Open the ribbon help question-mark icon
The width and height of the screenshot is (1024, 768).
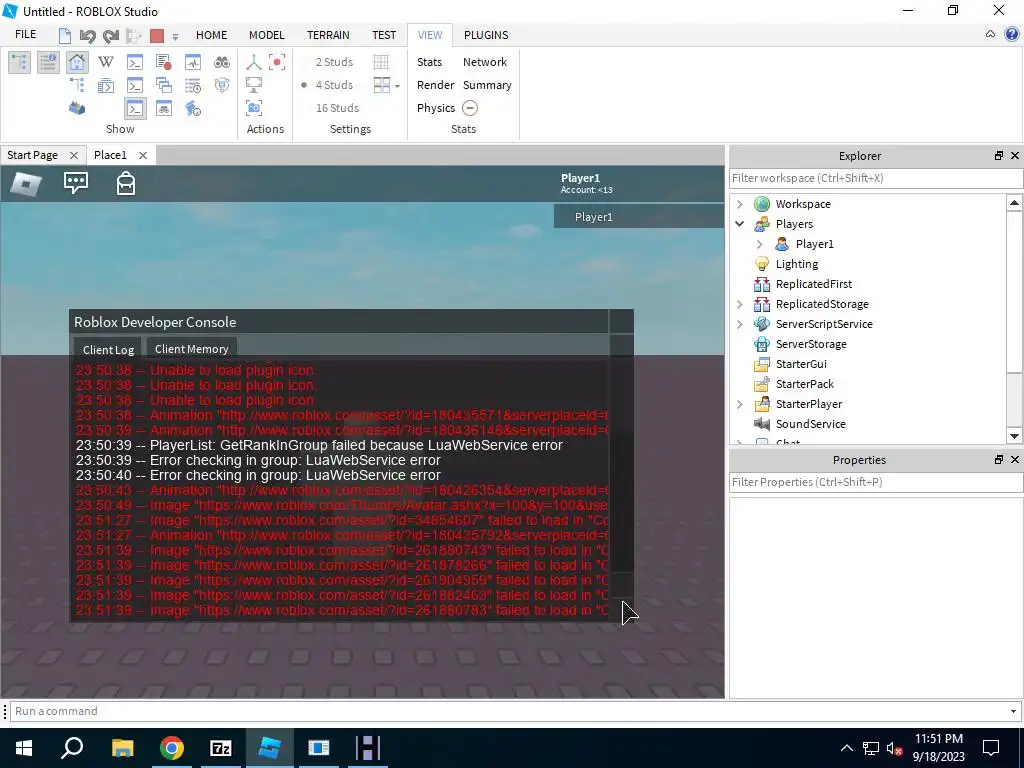tap(1012, 35)
